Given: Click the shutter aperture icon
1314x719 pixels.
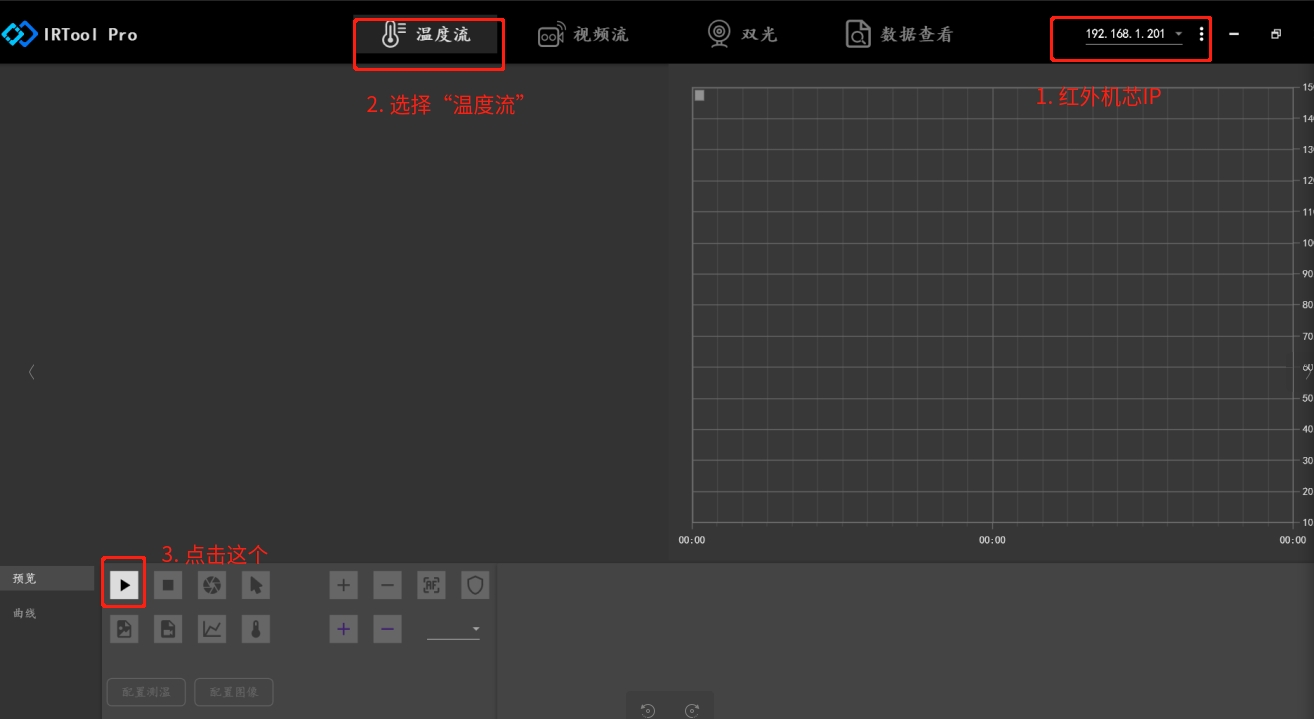Looking at the screenshot, I should point(212,585).
